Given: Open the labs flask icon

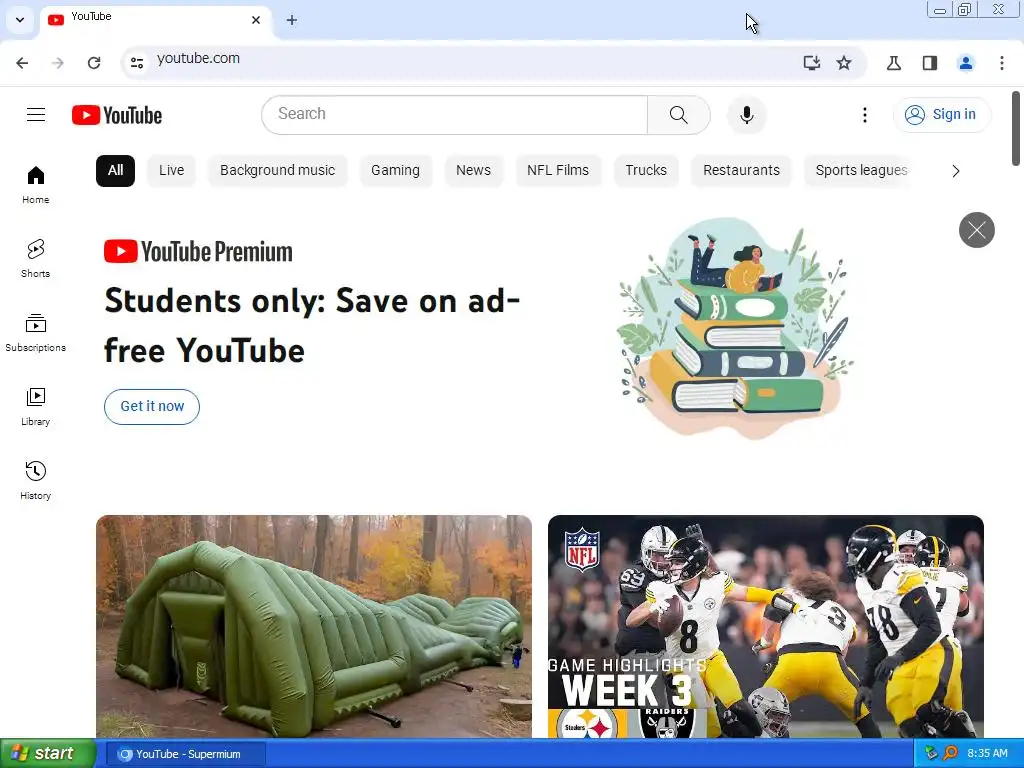Looking at the screenshot, I should (893, 63).
